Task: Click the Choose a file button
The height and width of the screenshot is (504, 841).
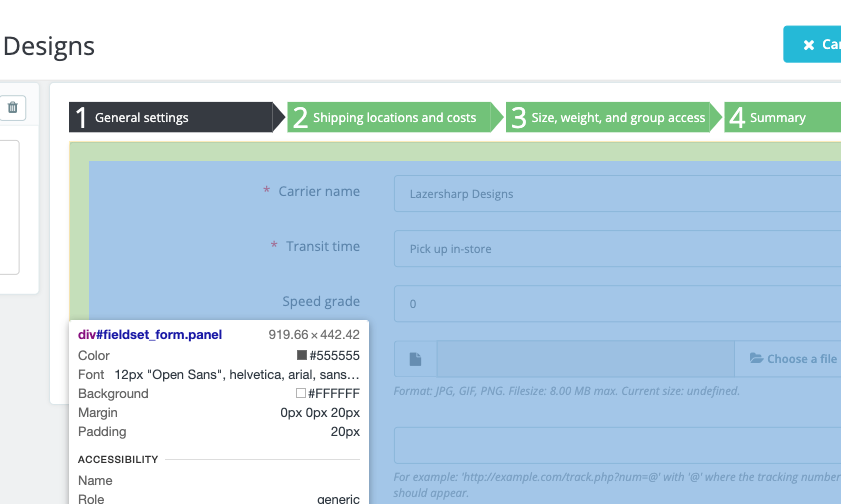Action: [787, 359]
